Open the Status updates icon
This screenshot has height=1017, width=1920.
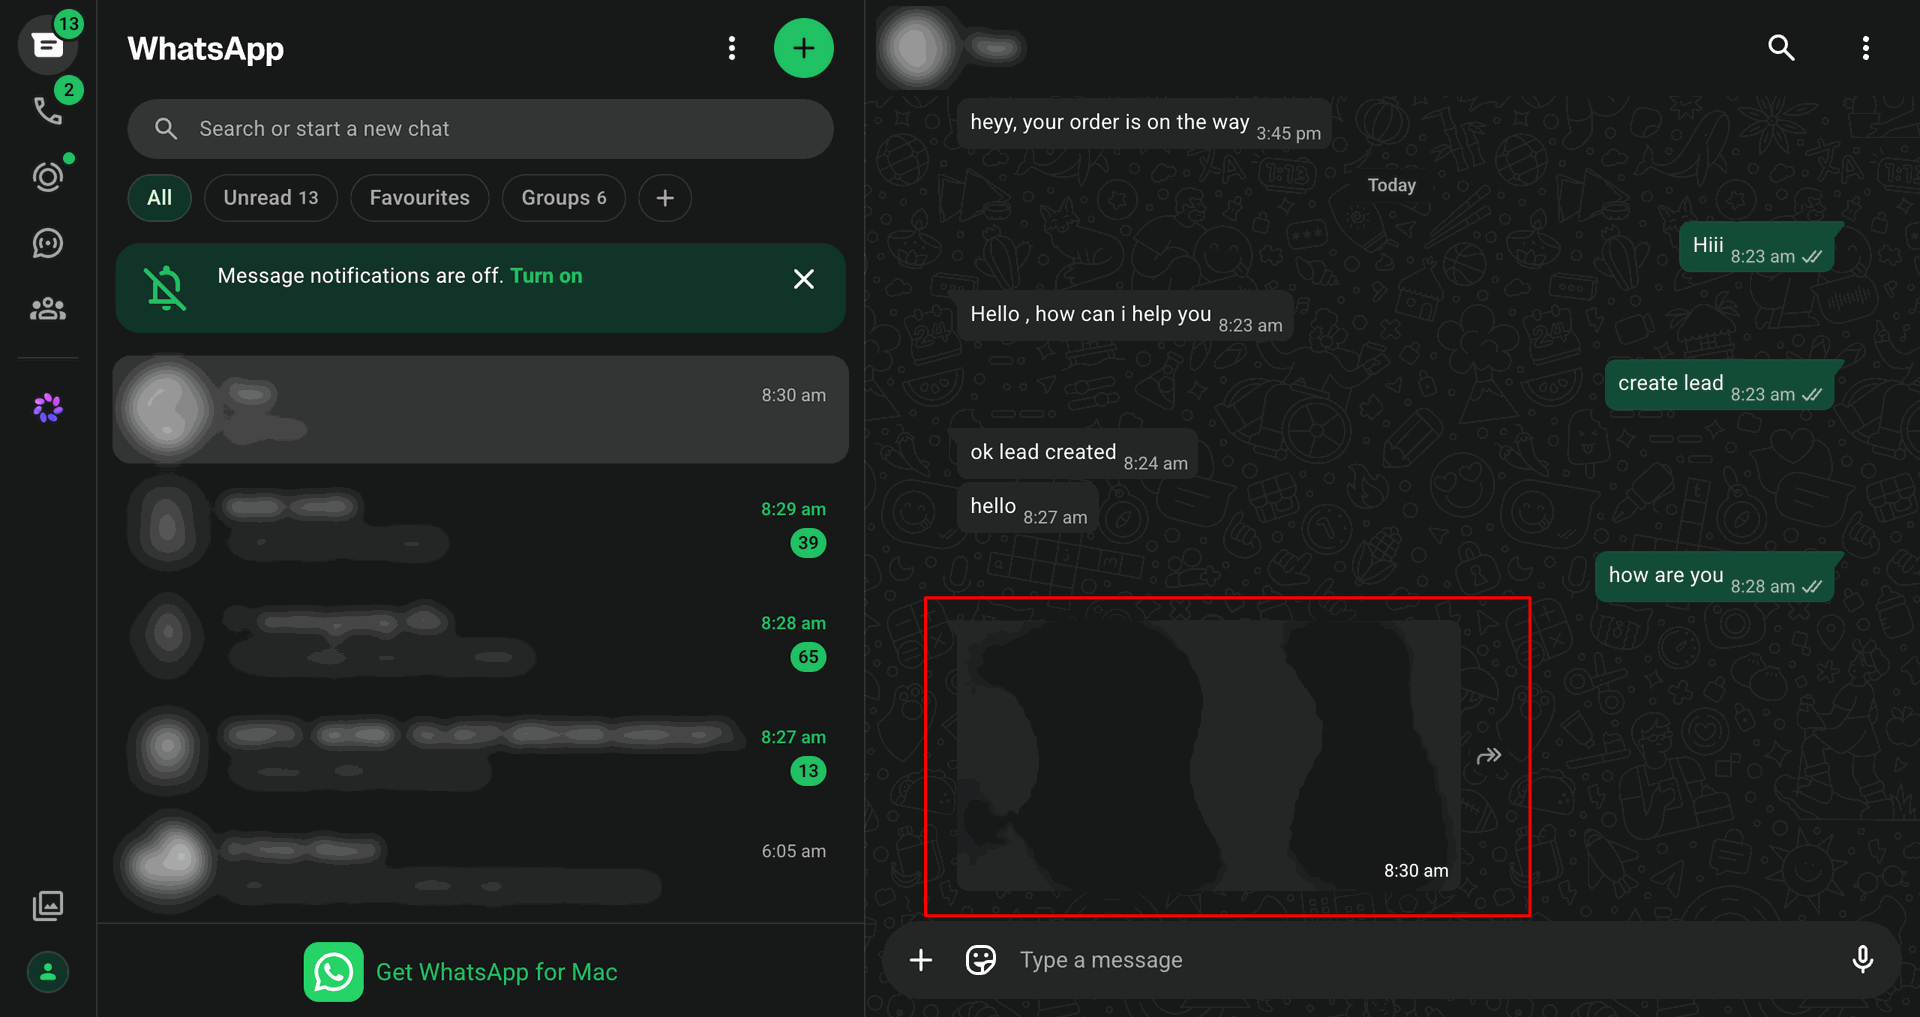click(x=48, y=177)
